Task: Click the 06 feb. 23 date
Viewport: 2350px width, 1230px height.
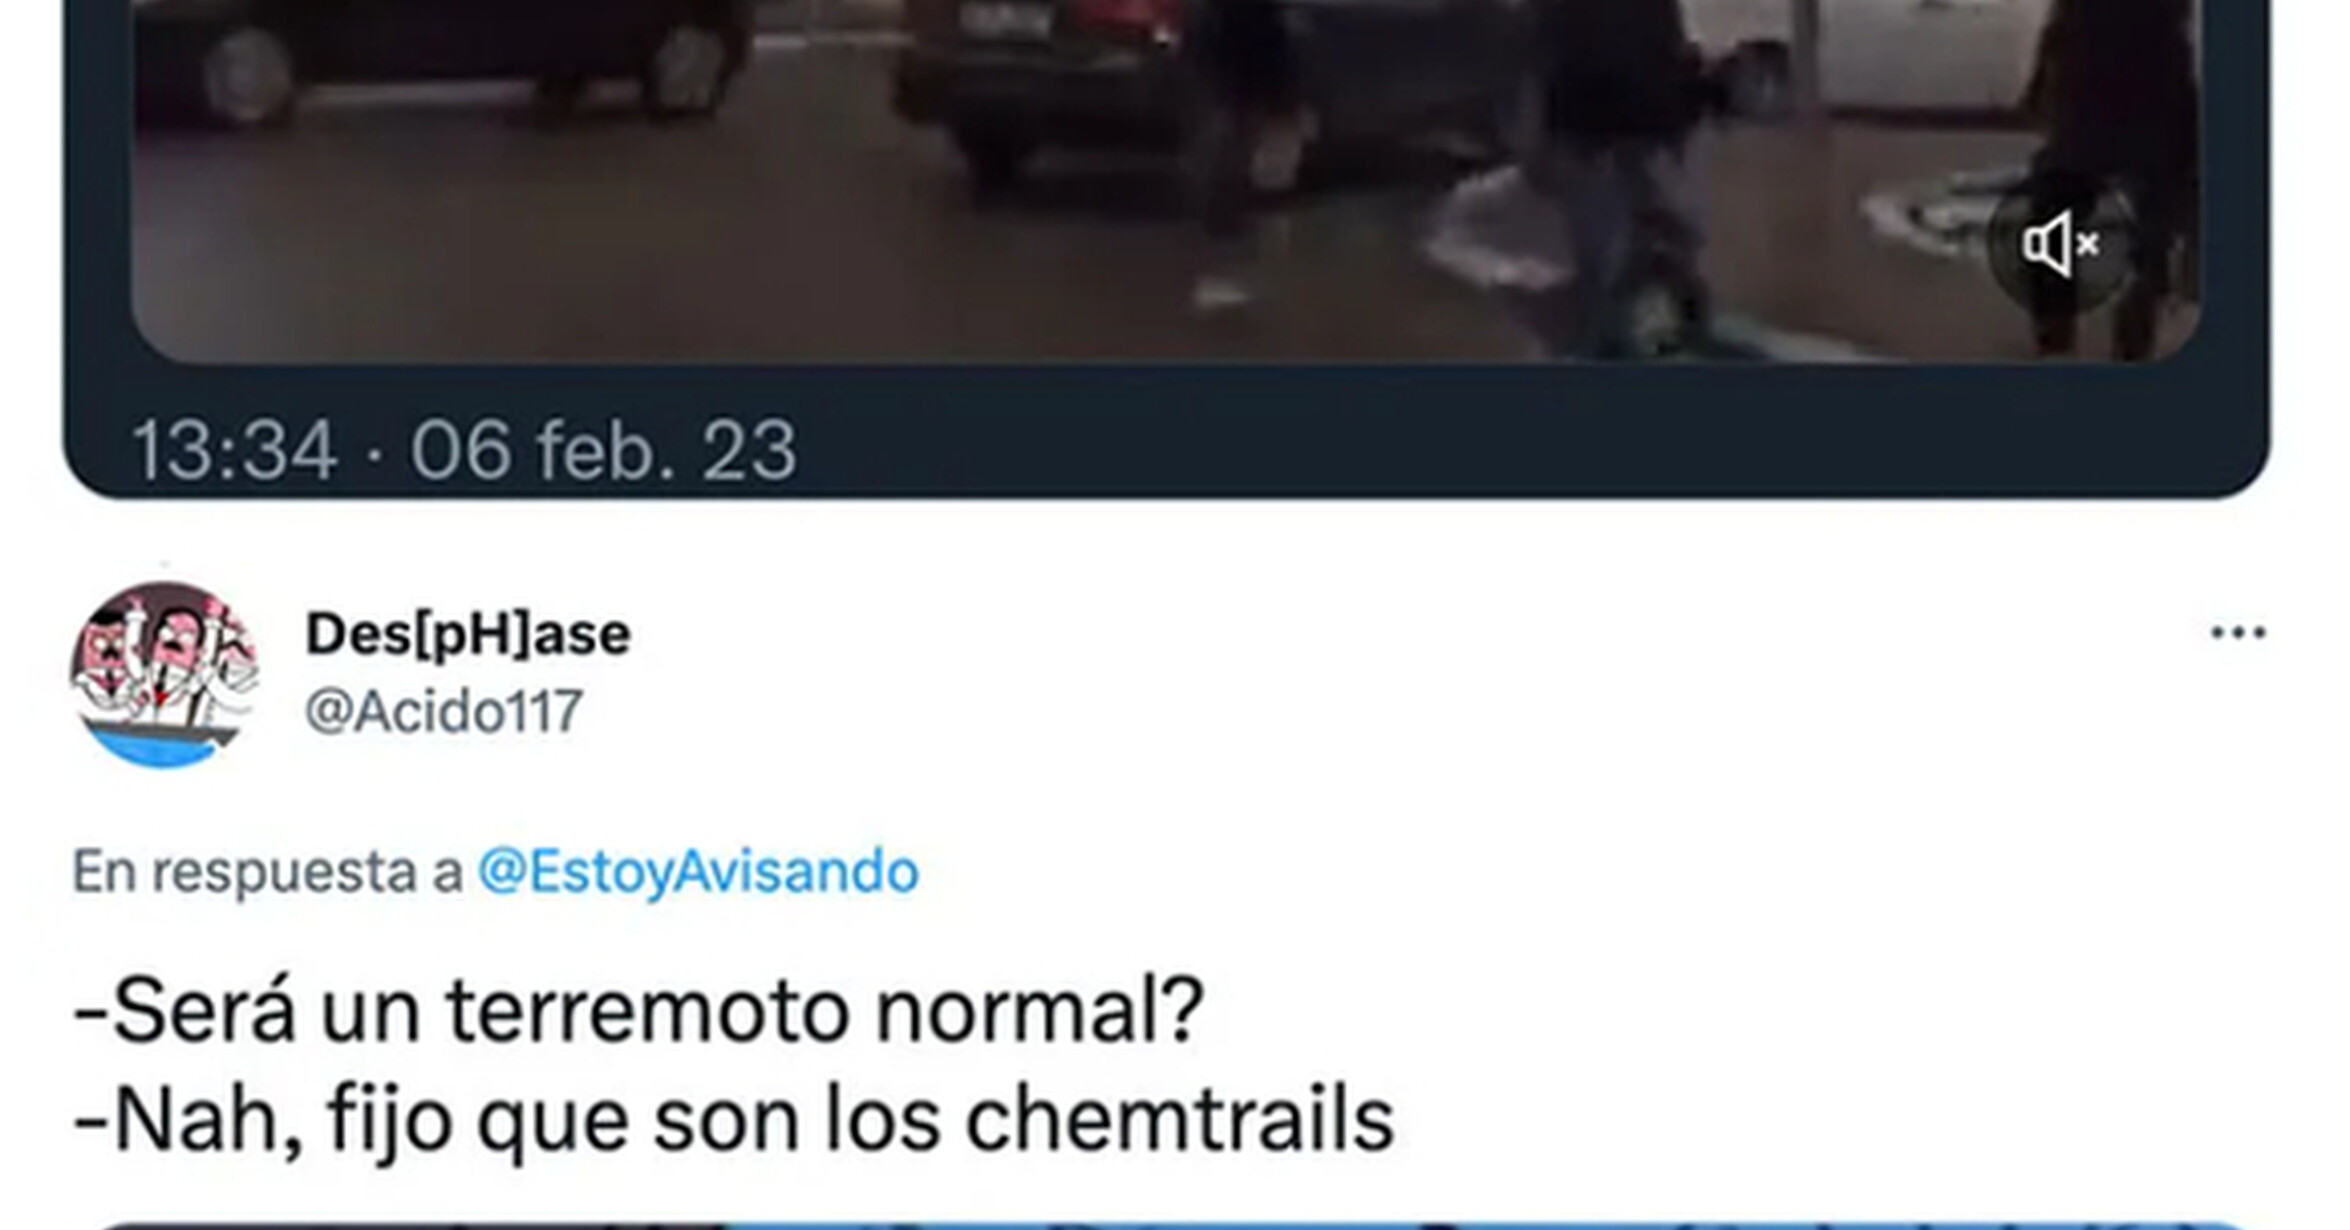Action: (603, 450)
